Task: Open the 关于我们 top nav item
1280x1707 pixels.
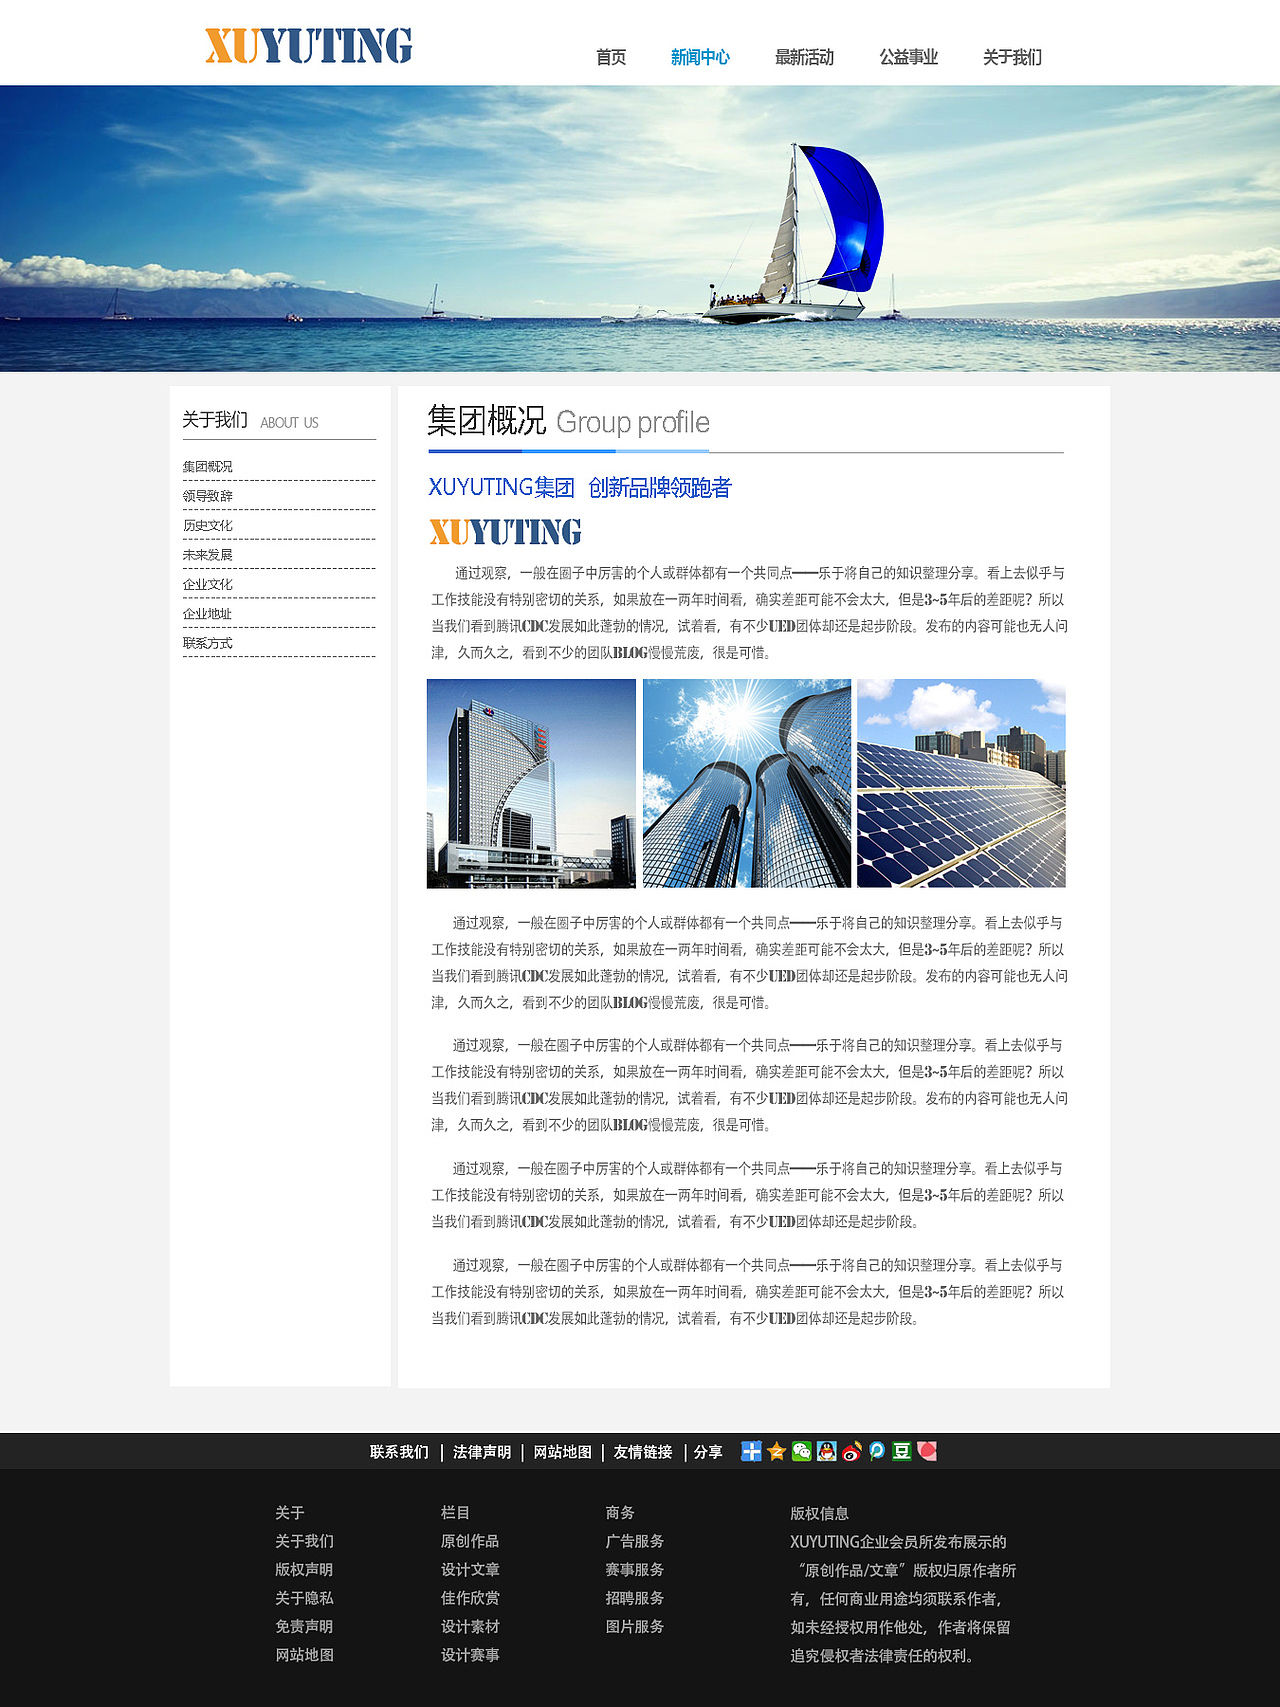Action: (x=1012, y=58)
